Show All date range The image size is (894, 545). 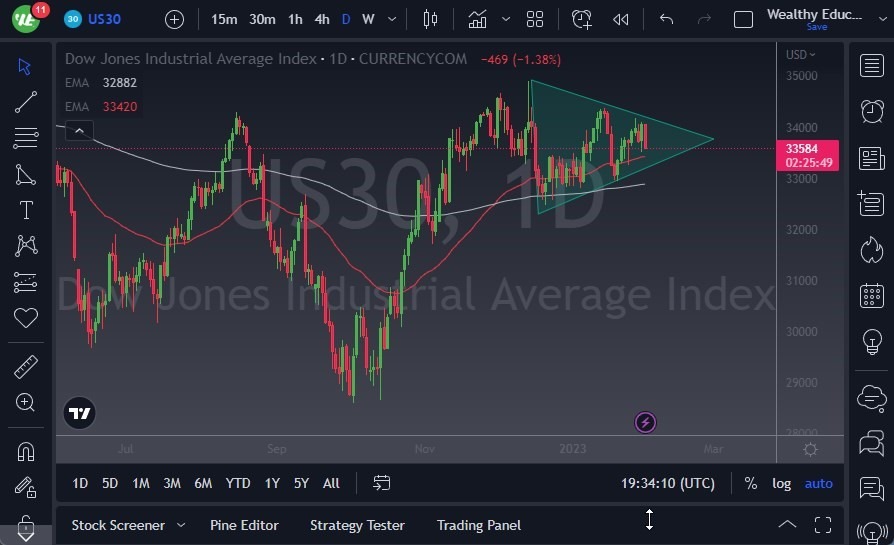click(331, 483)
